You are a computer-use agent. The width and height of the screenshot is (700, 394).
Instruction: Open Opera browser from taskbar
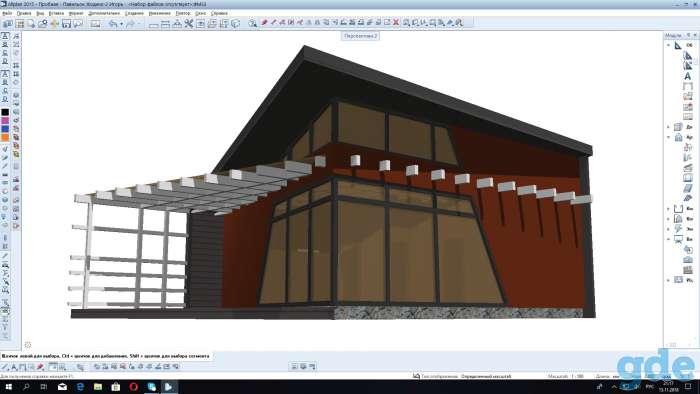[x=133, y=386]
